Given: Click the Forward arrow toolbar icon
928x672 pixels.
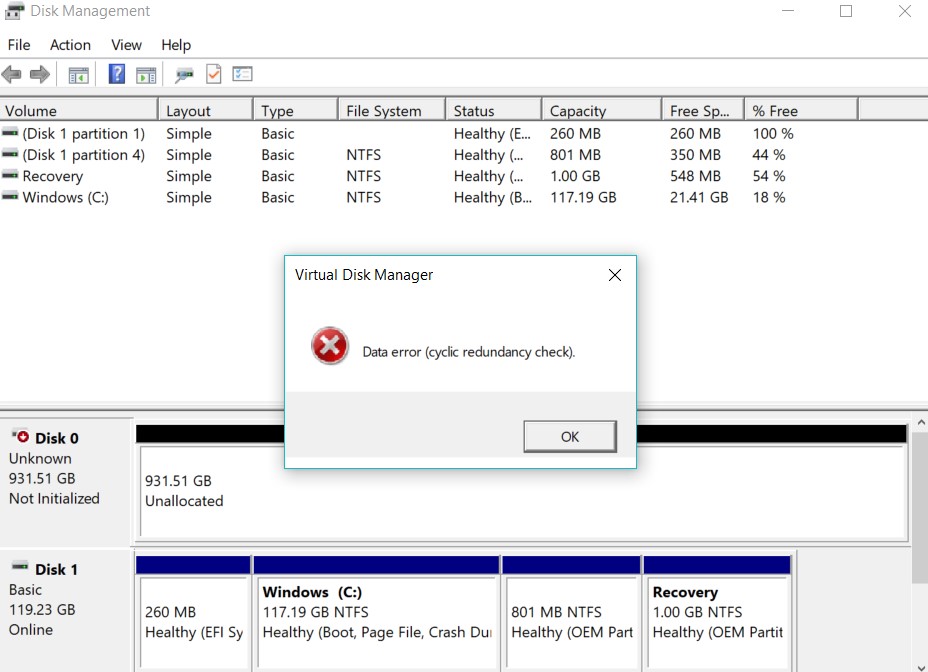Looking at the screenshot, I should click(40, 75).
